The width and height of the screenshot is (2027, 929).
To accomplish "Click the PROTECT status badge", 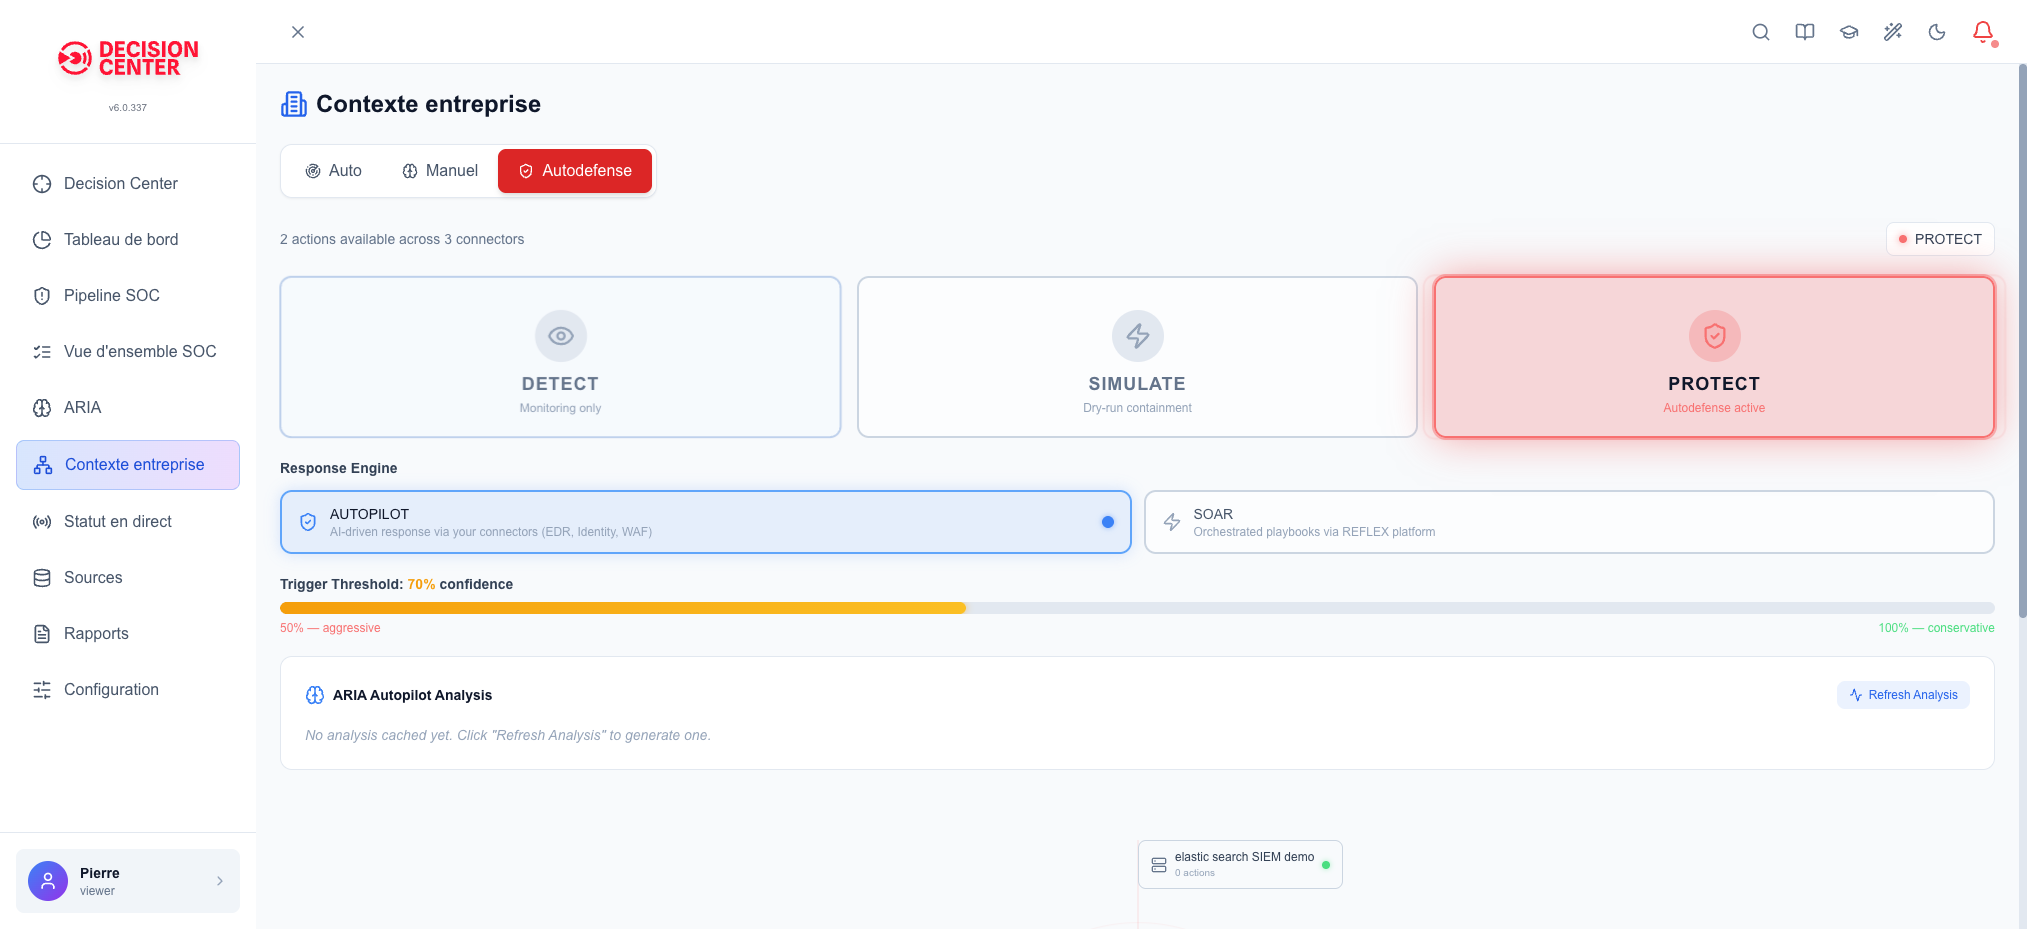I will [x=1940, y=239].
